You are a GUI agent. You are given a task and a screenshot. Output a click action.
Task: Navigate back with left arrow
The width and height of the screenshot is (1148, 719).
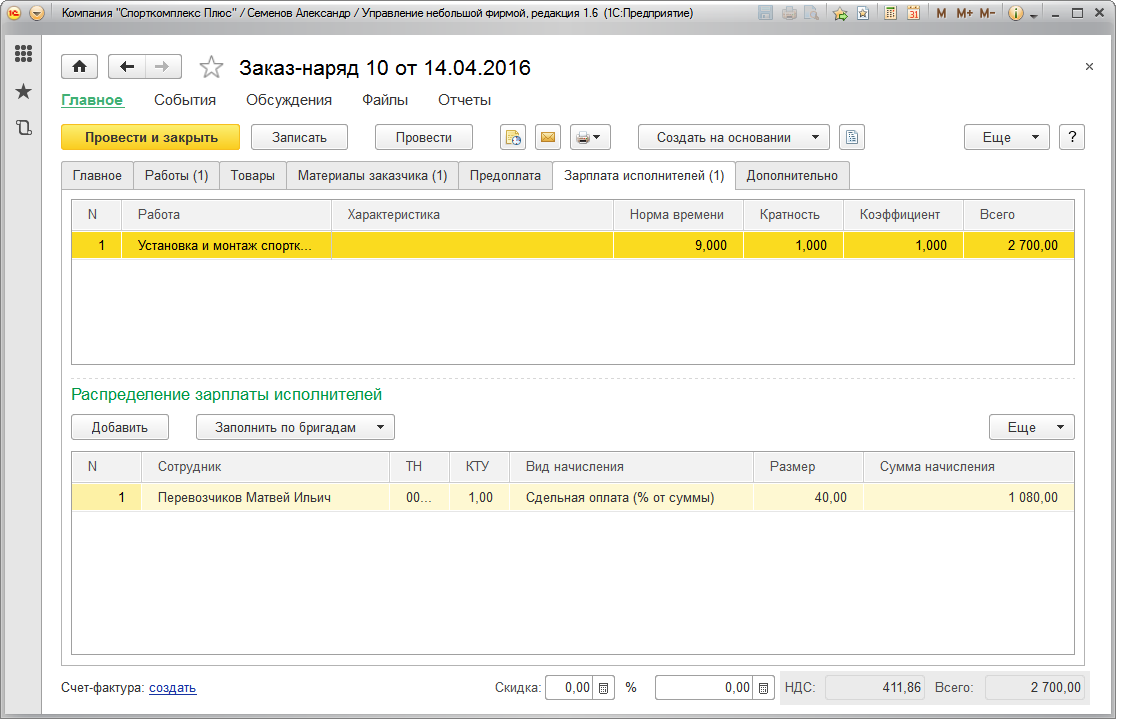127,67
